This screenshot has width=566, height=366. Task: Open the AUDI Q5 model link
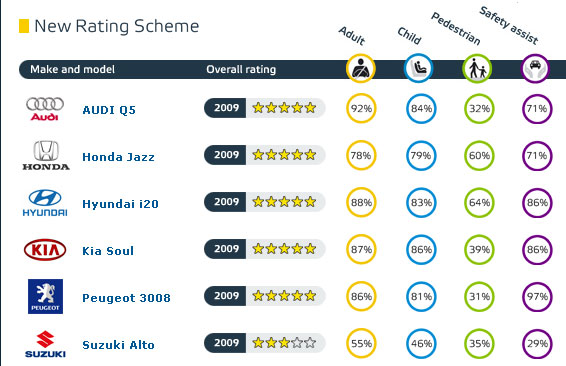coord(109,110)
